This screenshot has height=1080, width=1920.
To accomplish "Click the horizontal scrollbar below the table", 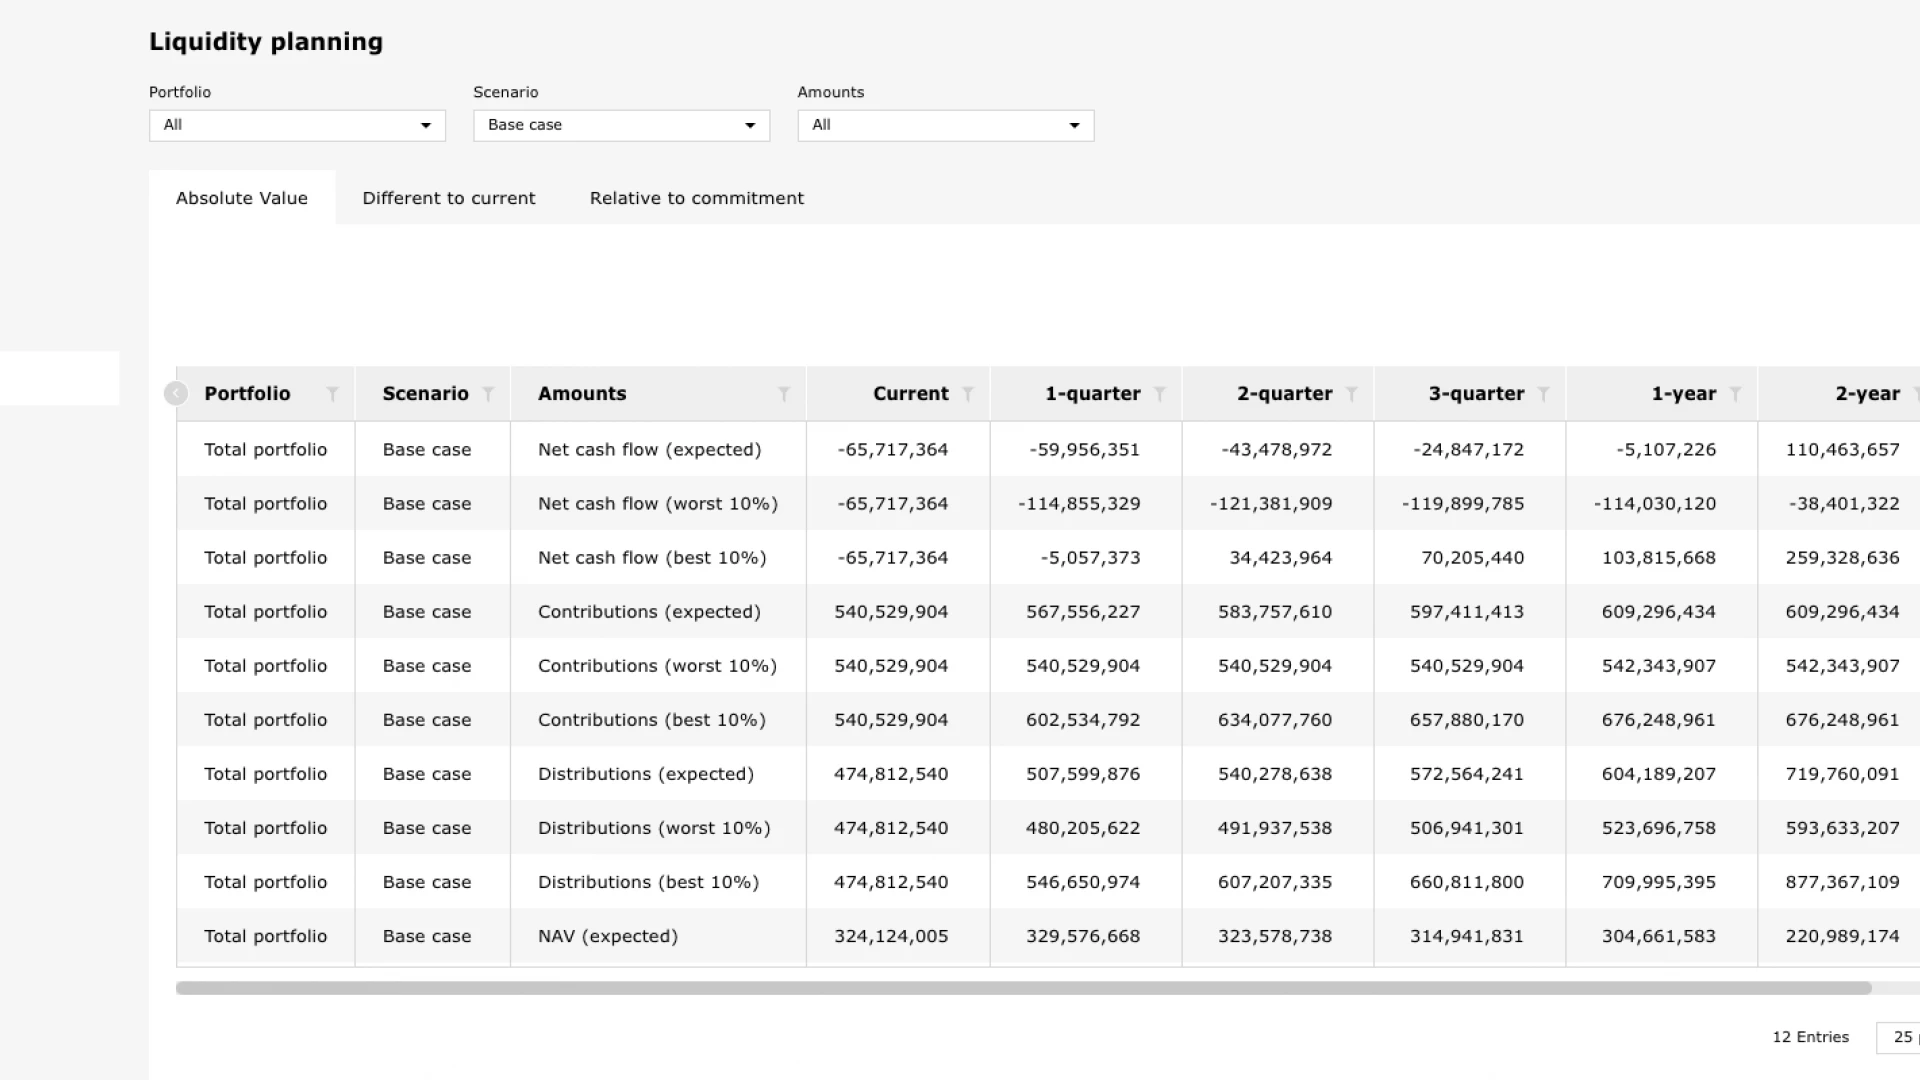I will click(x=1023, y=988).
